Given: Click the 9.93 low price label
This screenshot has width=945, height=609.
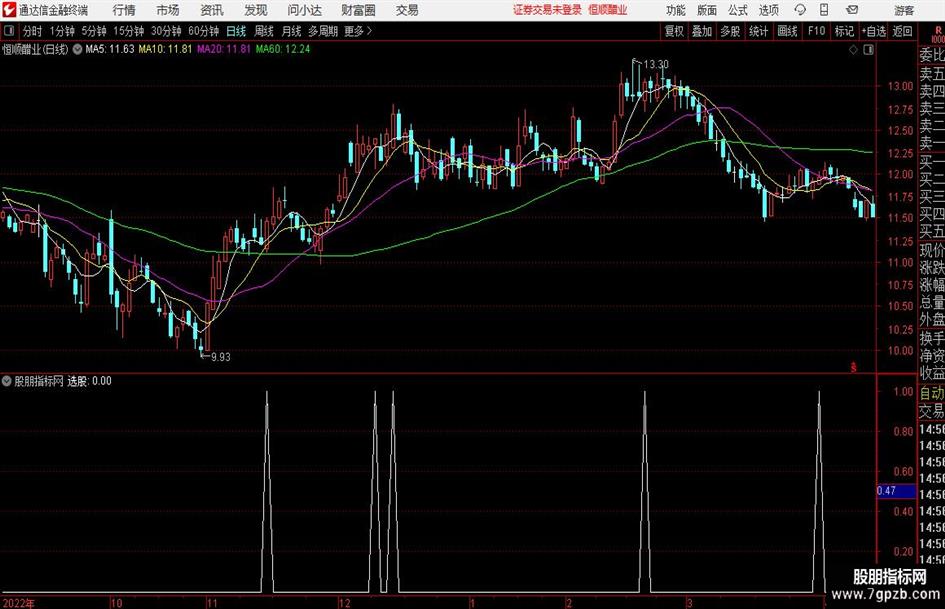Looking at the screenshot, I should tap(221, 357).
